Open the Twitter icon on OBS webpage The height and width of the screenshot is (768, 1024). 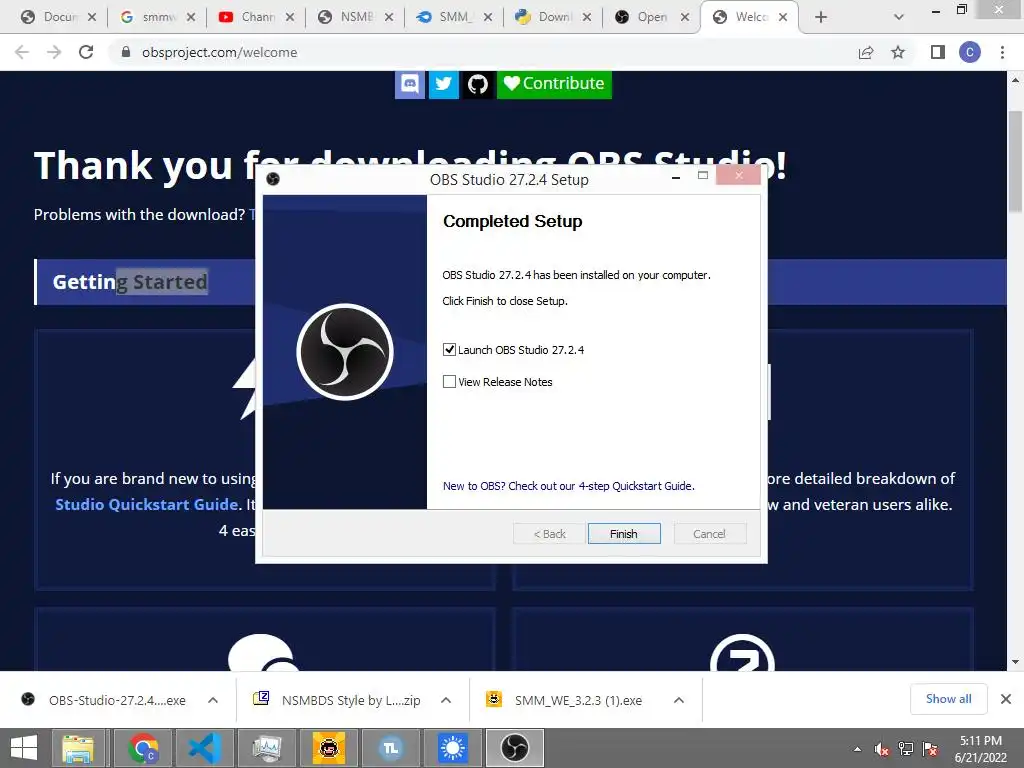tap(443, 84)
